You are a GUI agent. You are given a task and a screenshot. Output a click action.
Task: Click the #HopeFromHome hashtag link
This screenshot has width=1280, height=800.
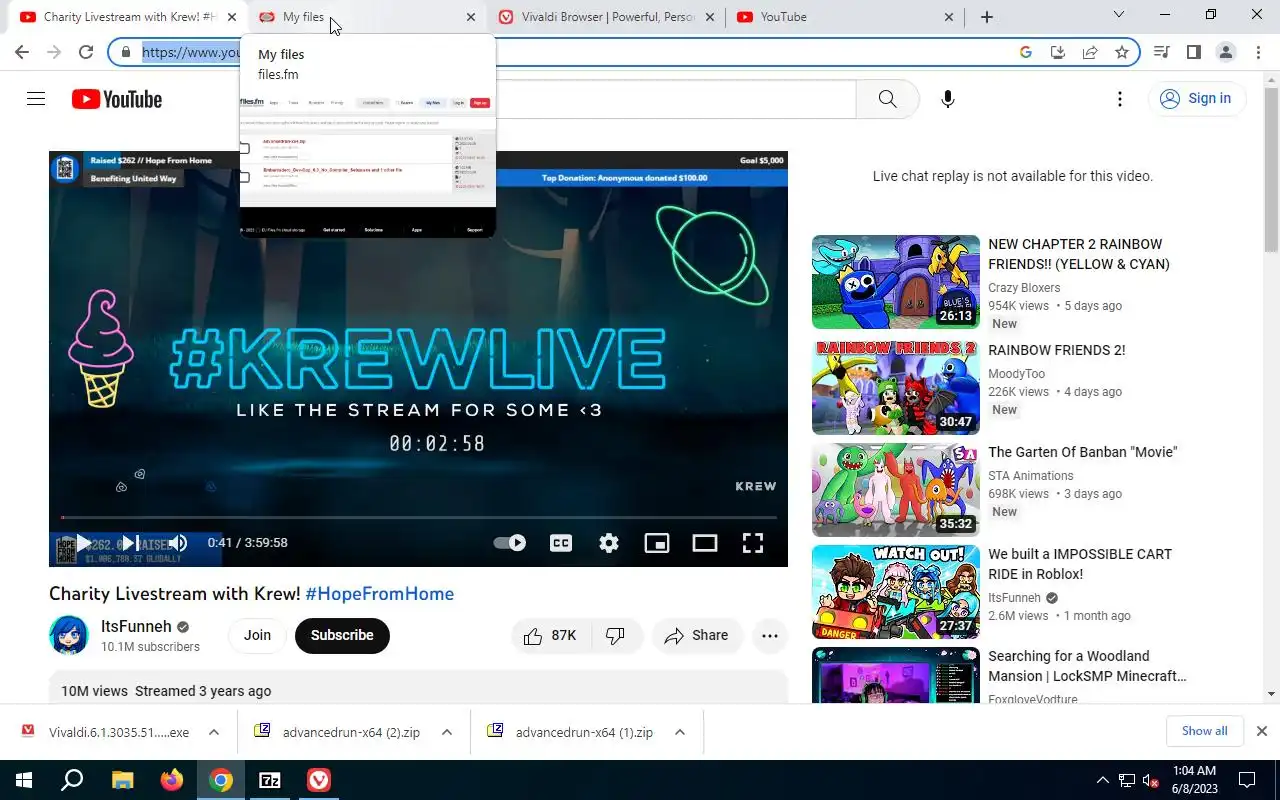[x=380, y=593]
